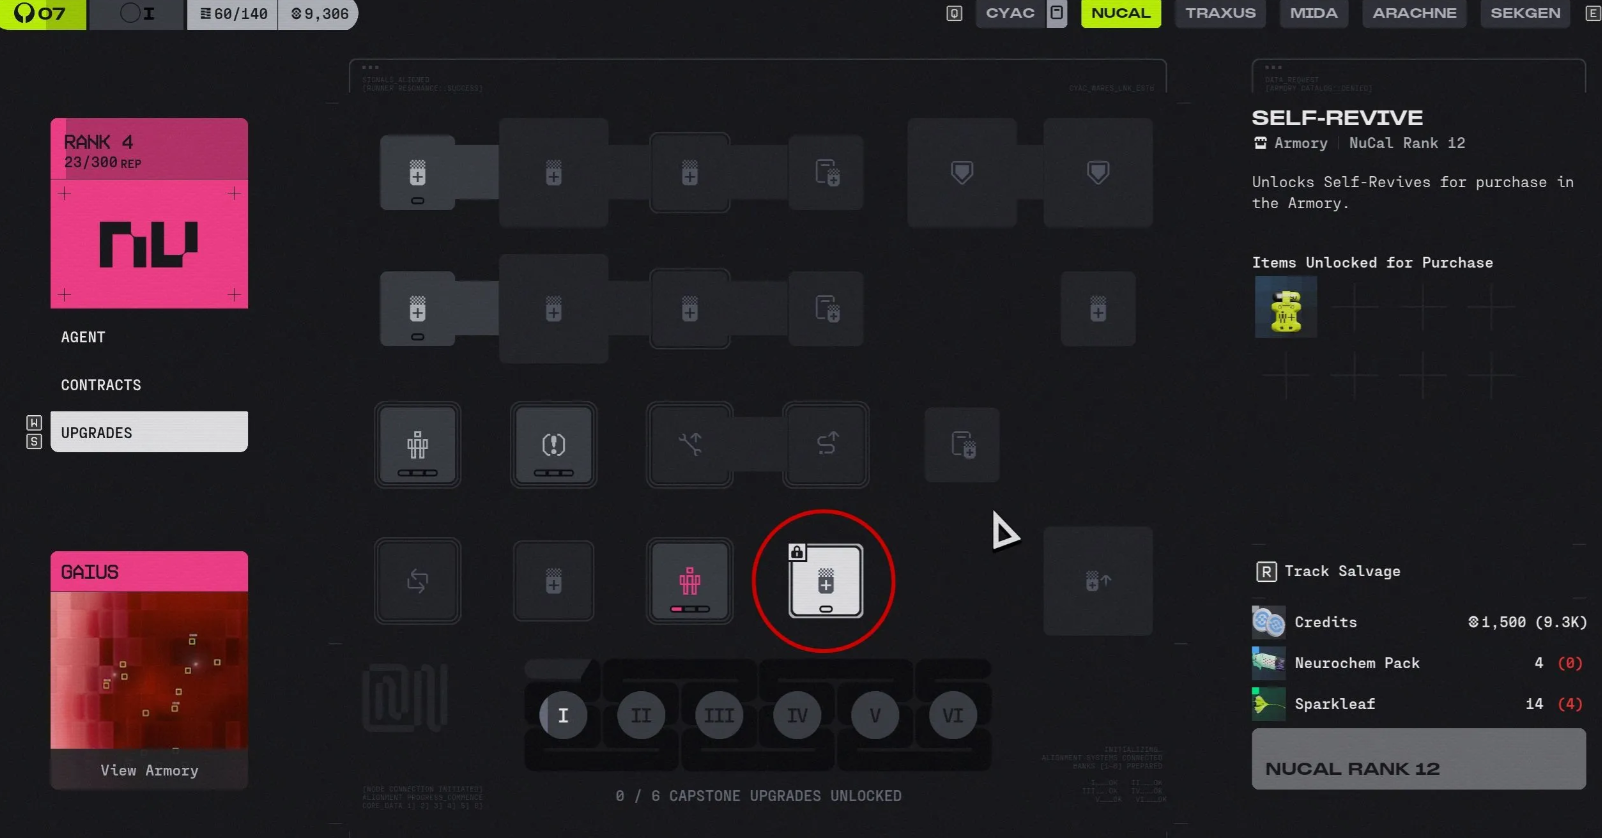Select the Self-Revive item thumbnail under Items Unlocked
1602x838 pixels.
click(1286, 307)
